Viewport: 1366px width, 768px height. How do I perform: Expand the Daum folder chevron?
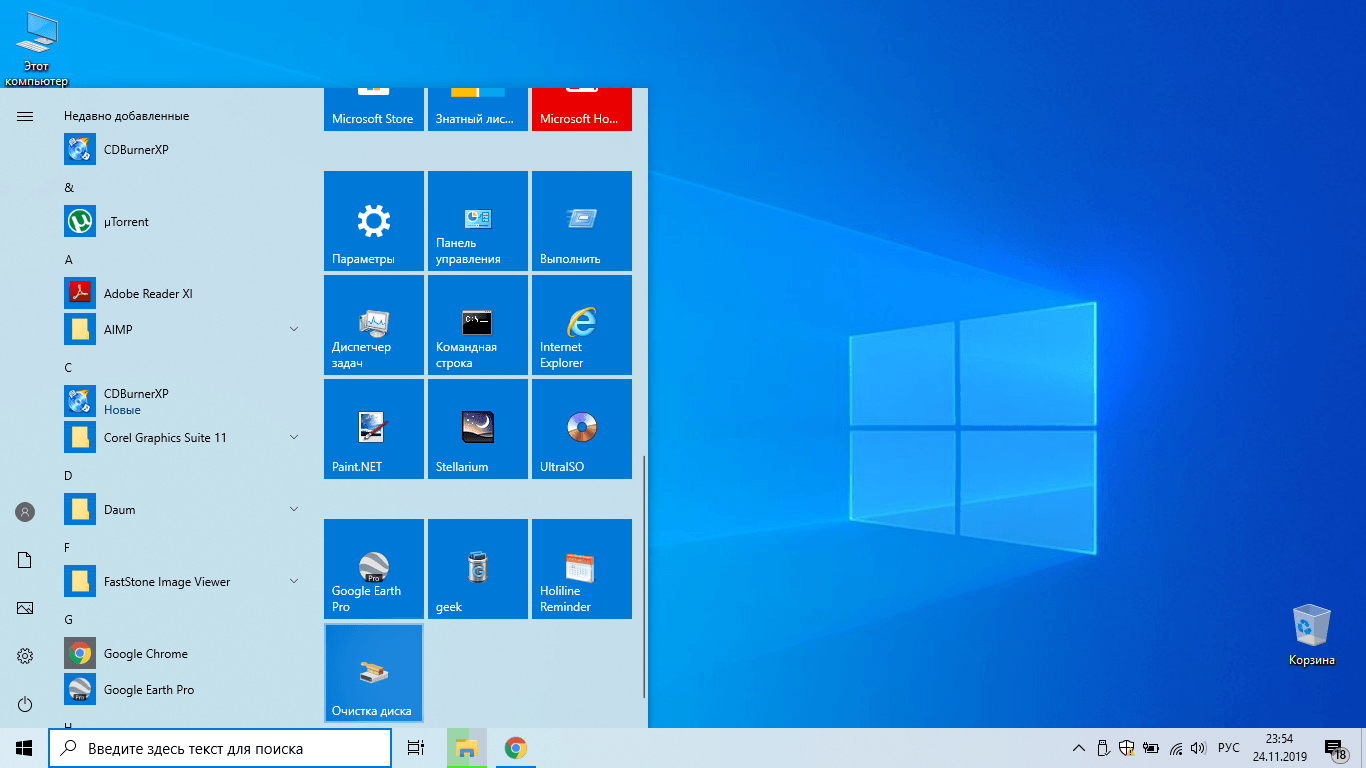[x=294, y=509]
